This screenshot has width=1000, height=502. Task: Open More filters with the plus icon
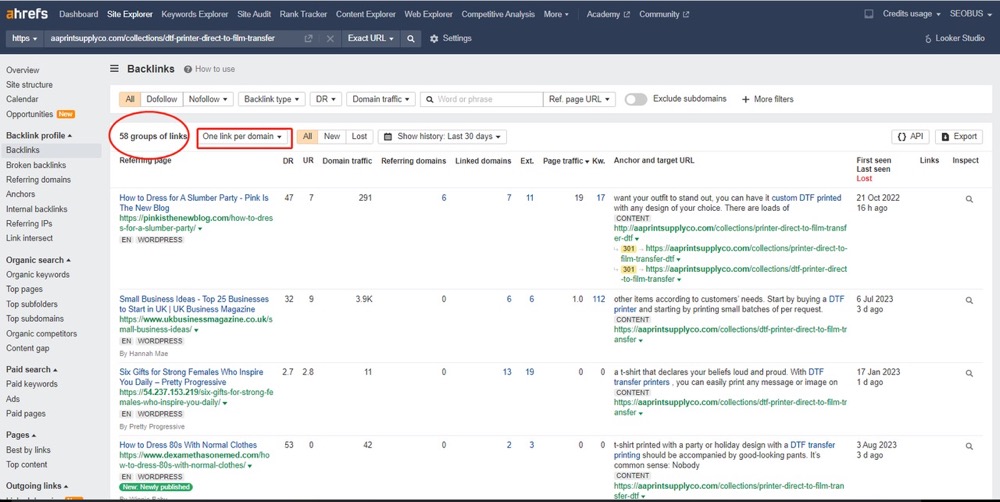click(x=767, y=100)
